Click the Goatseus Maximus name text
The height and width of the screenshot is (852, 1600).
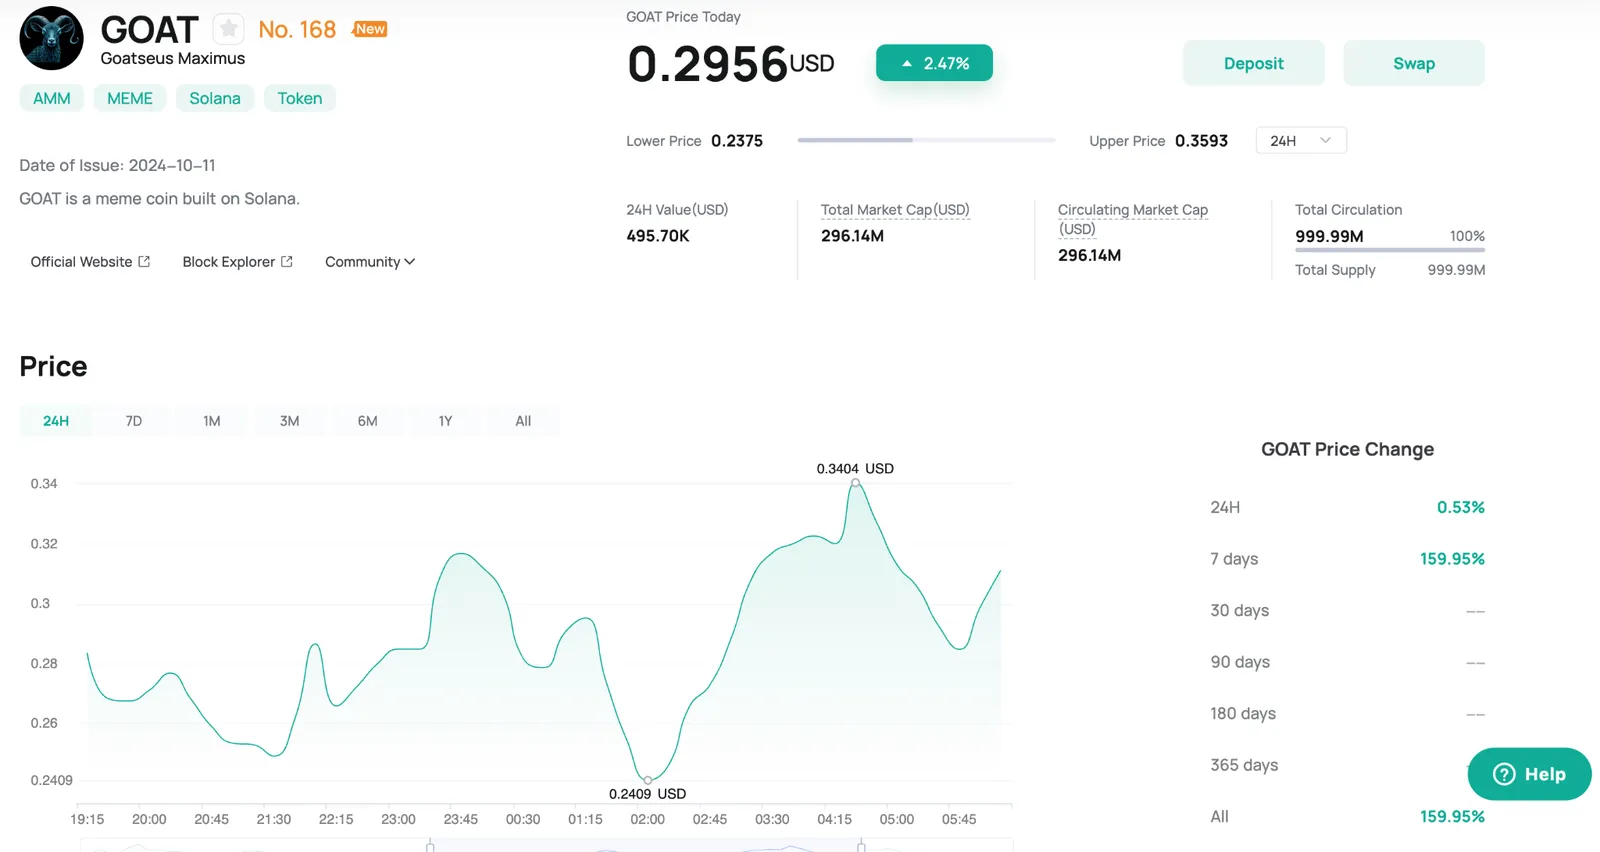pyautogui.click(x=173, y=58)
